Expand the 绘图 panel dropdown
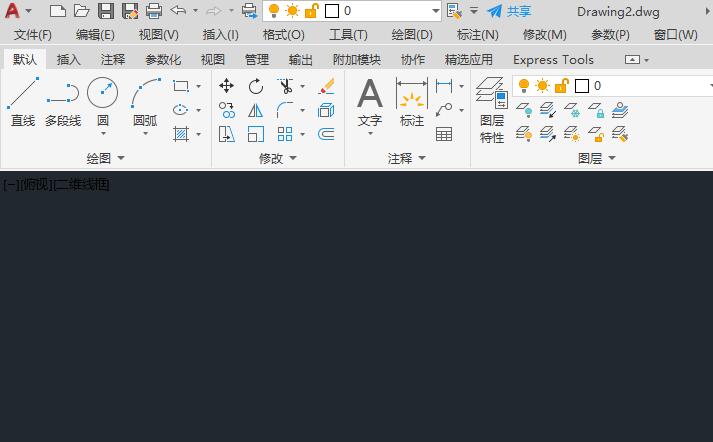This screenshot has width=713, height=442. (x=121, y=158)
